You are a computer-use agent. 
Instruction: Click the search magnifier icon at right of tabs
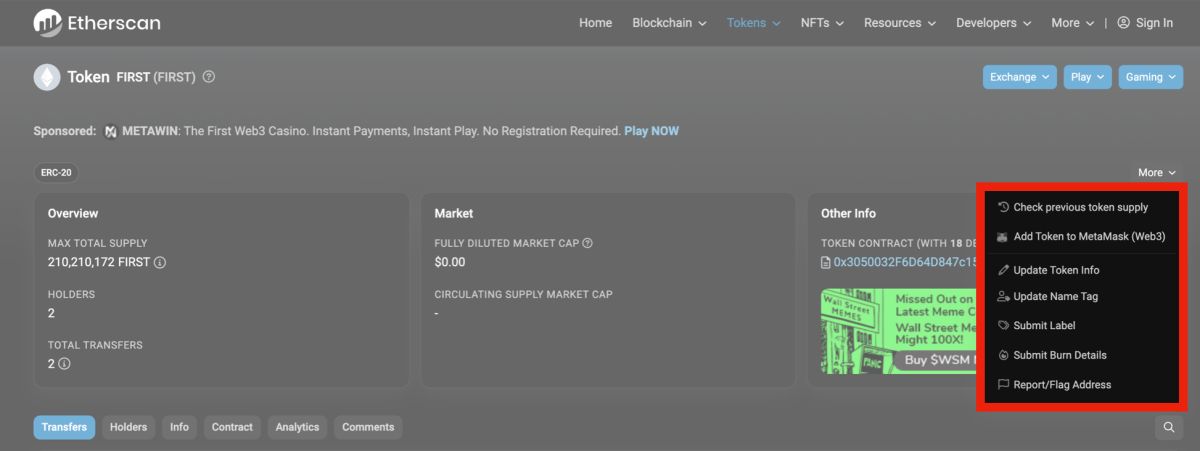click(1168, 428)
